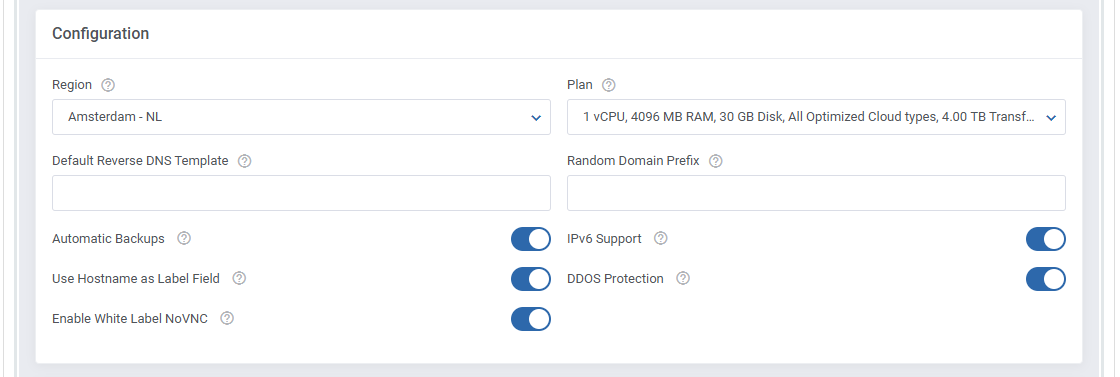Click the Use Hostname as Label Field text
Image resolution: width=1120 pixels, height=377 pixels.
coord(136,278)
